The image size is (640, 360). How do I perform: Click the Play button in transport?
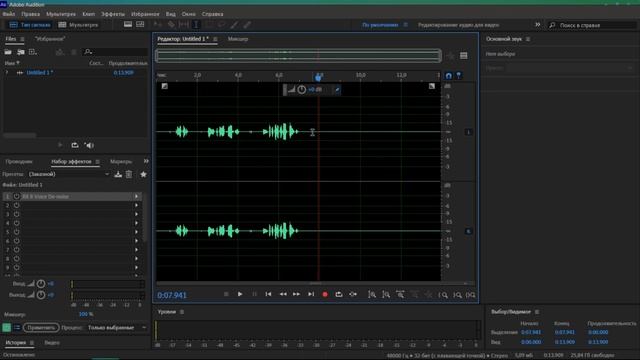click(240, 294)
